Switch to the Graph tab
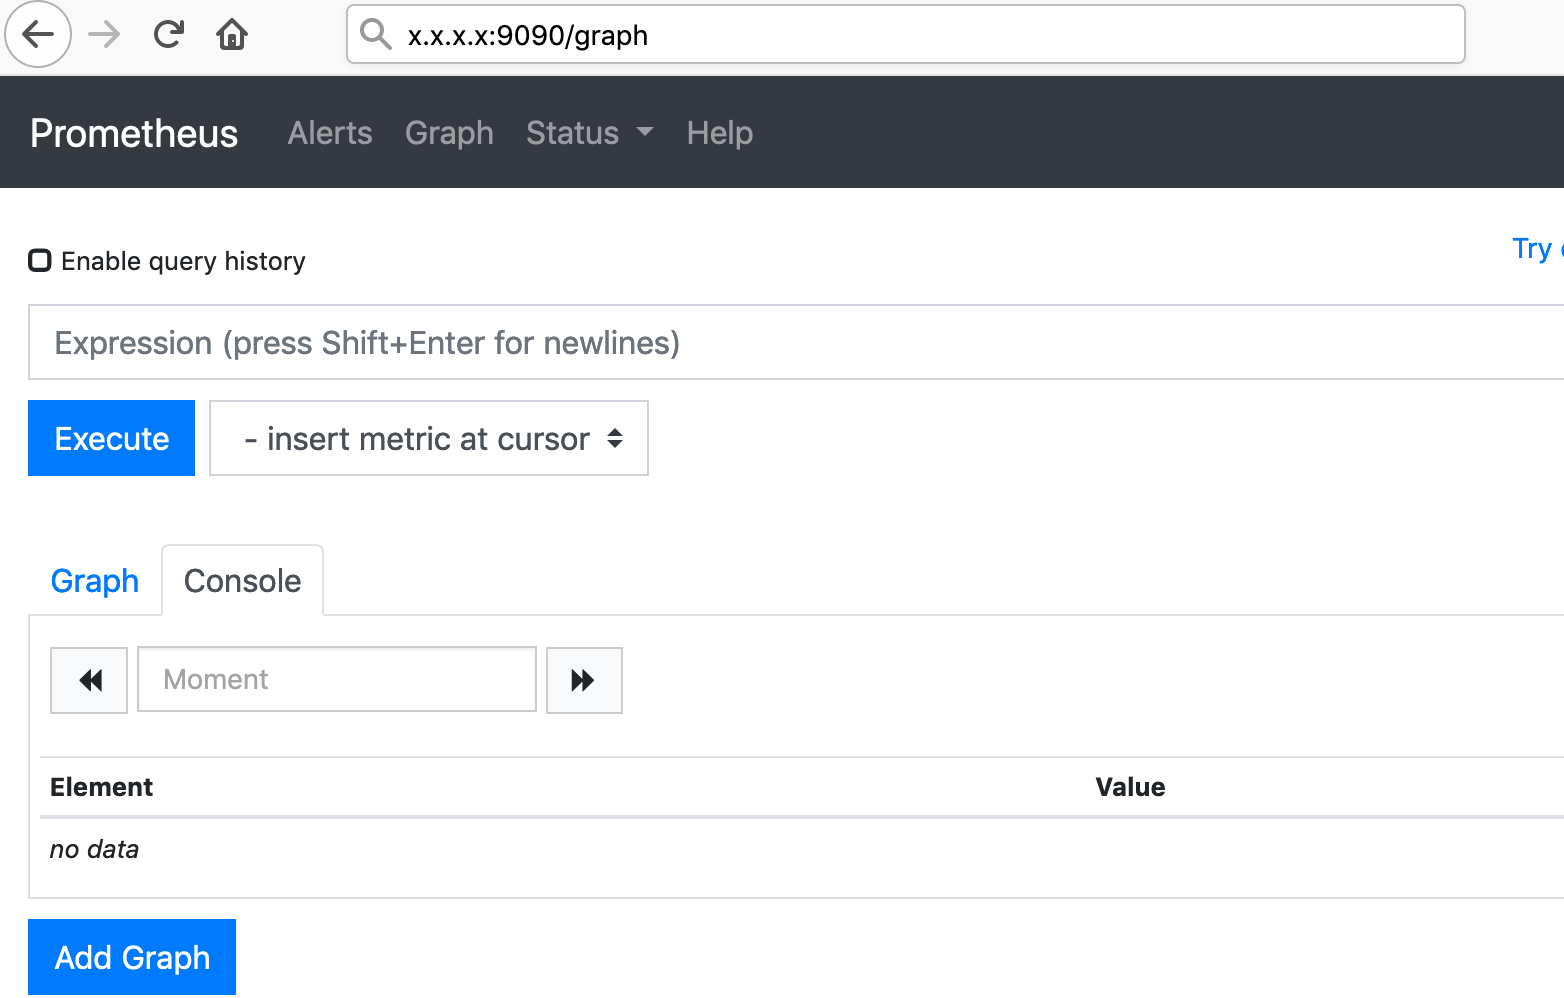Screen dimensions: 1564x998 click(x=95, y=581)
